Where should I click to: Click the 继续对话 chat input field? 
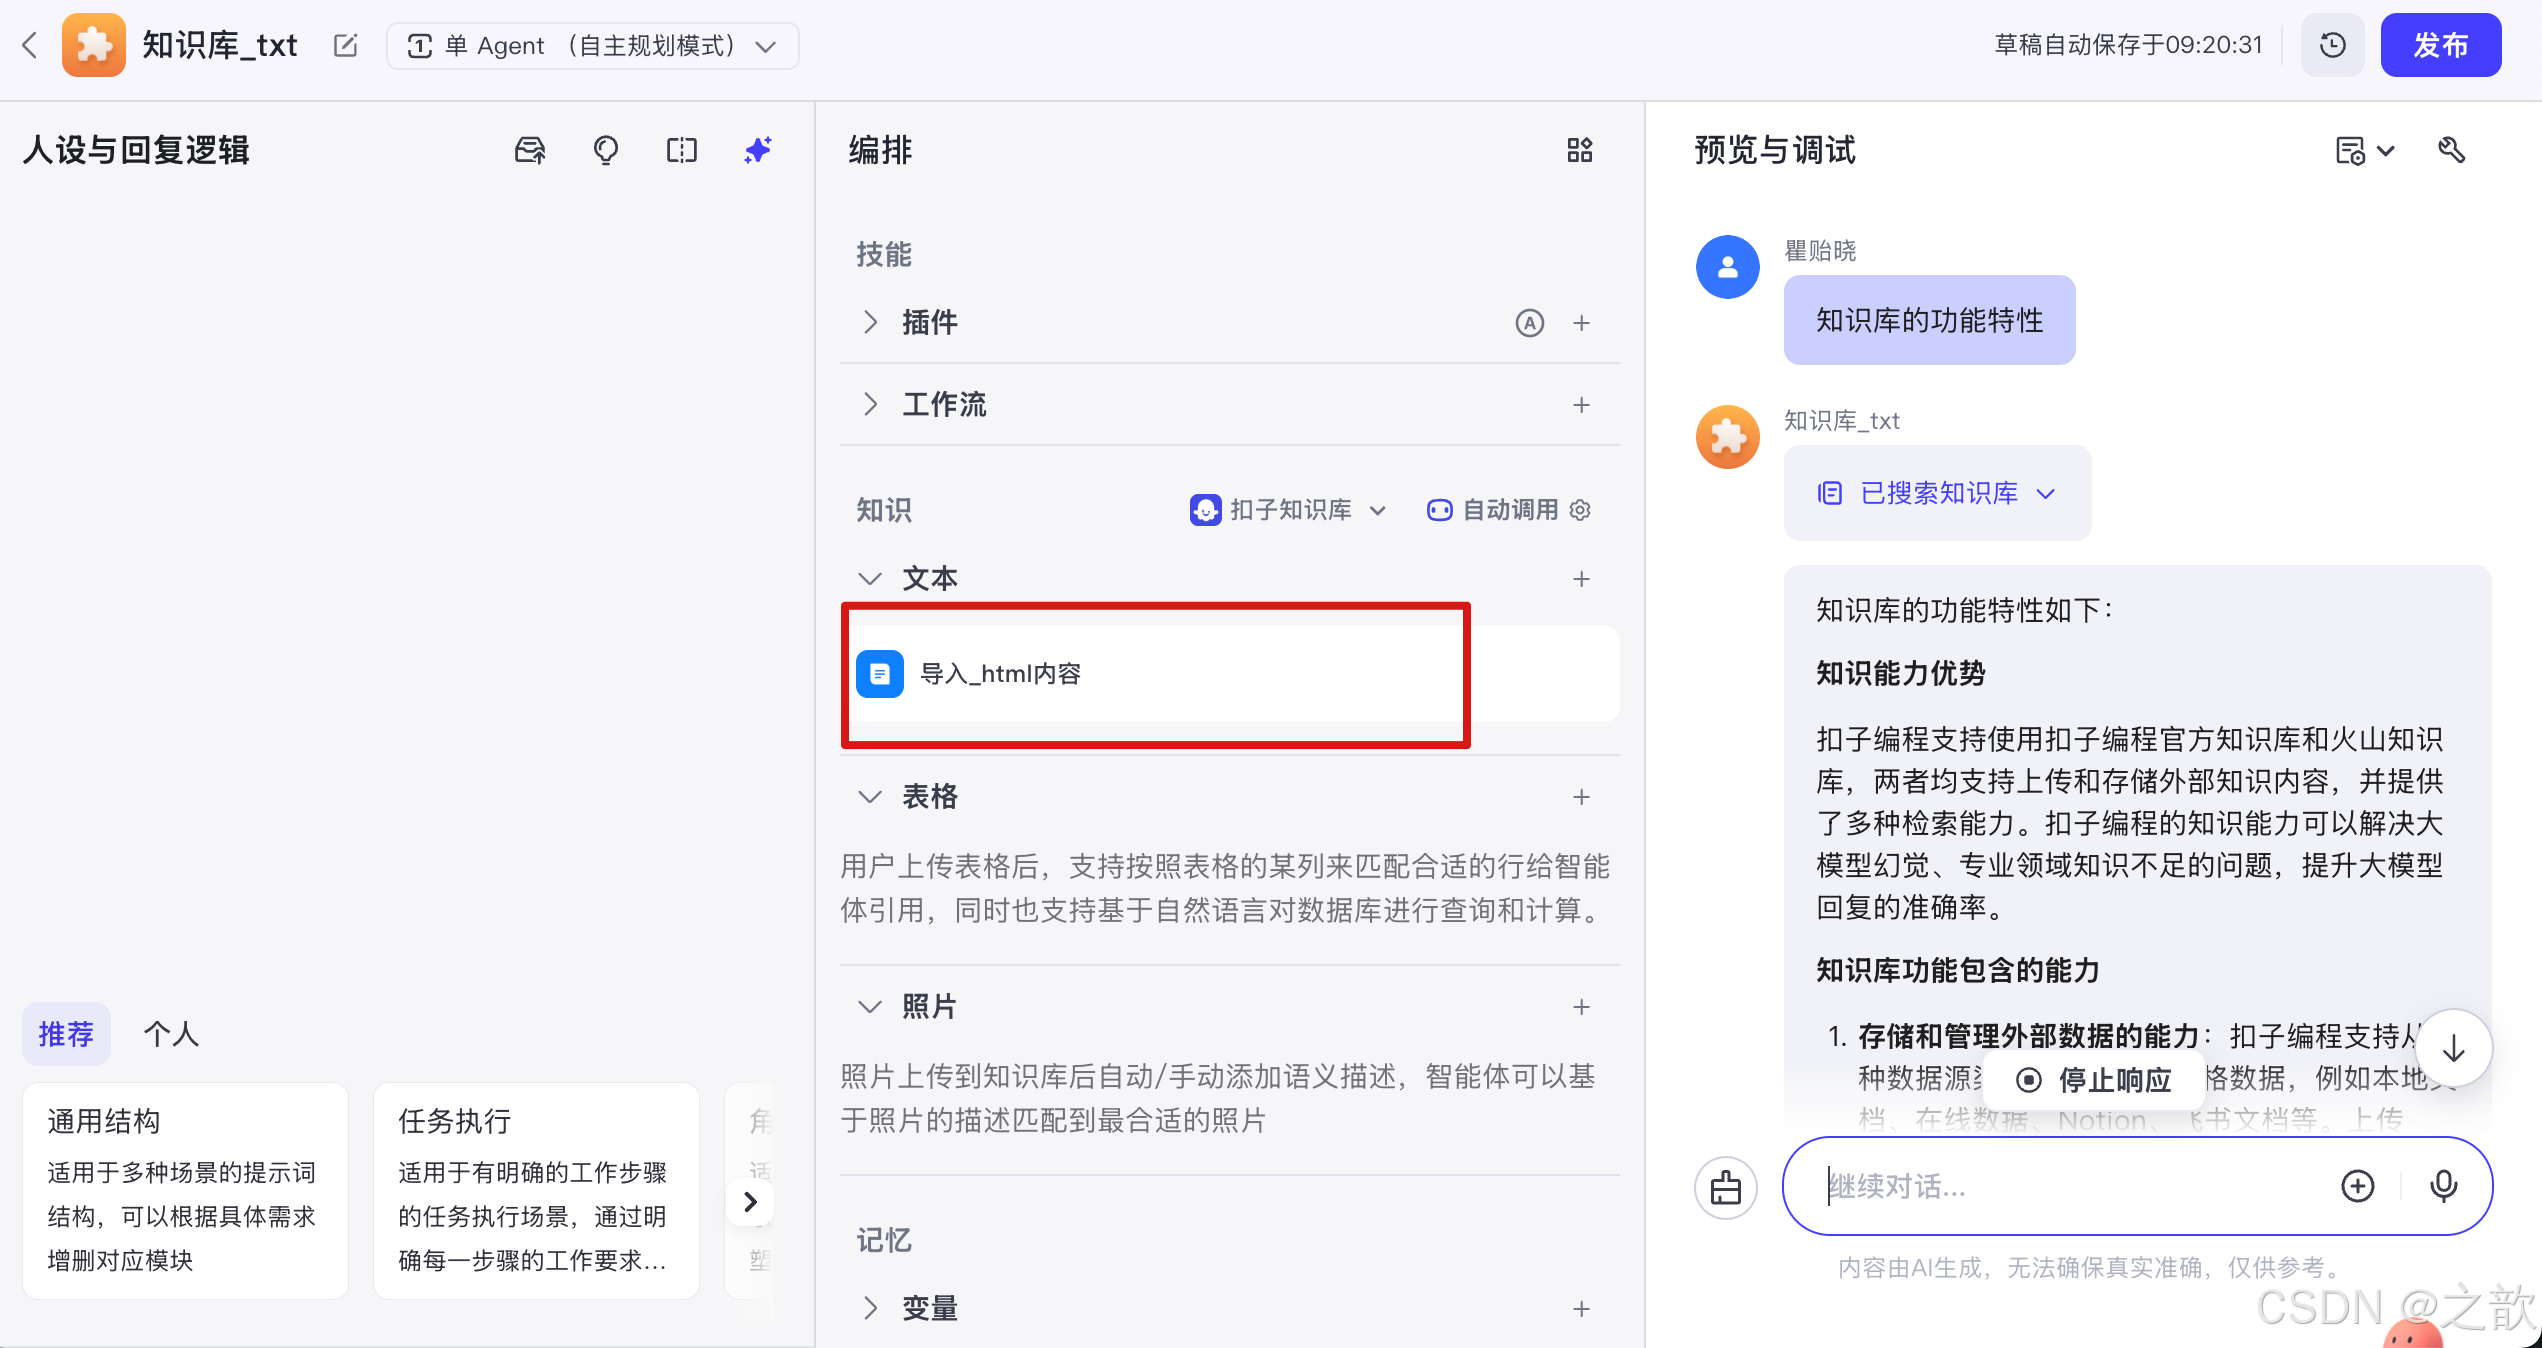[x=2050, y=1187]
